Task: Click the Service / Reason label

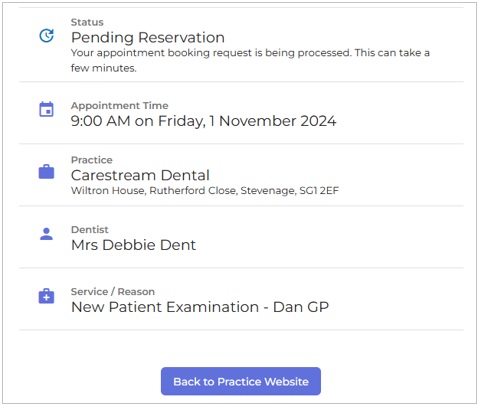Action: point(113,292)
